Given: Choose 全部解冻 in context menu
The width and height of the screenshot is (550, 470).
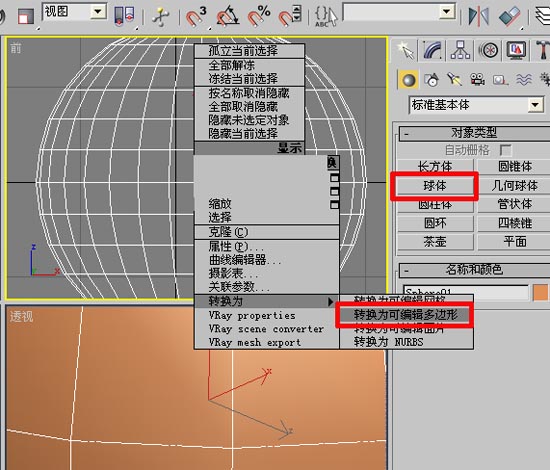Looking at the screenshot, I should click(249, 66).
